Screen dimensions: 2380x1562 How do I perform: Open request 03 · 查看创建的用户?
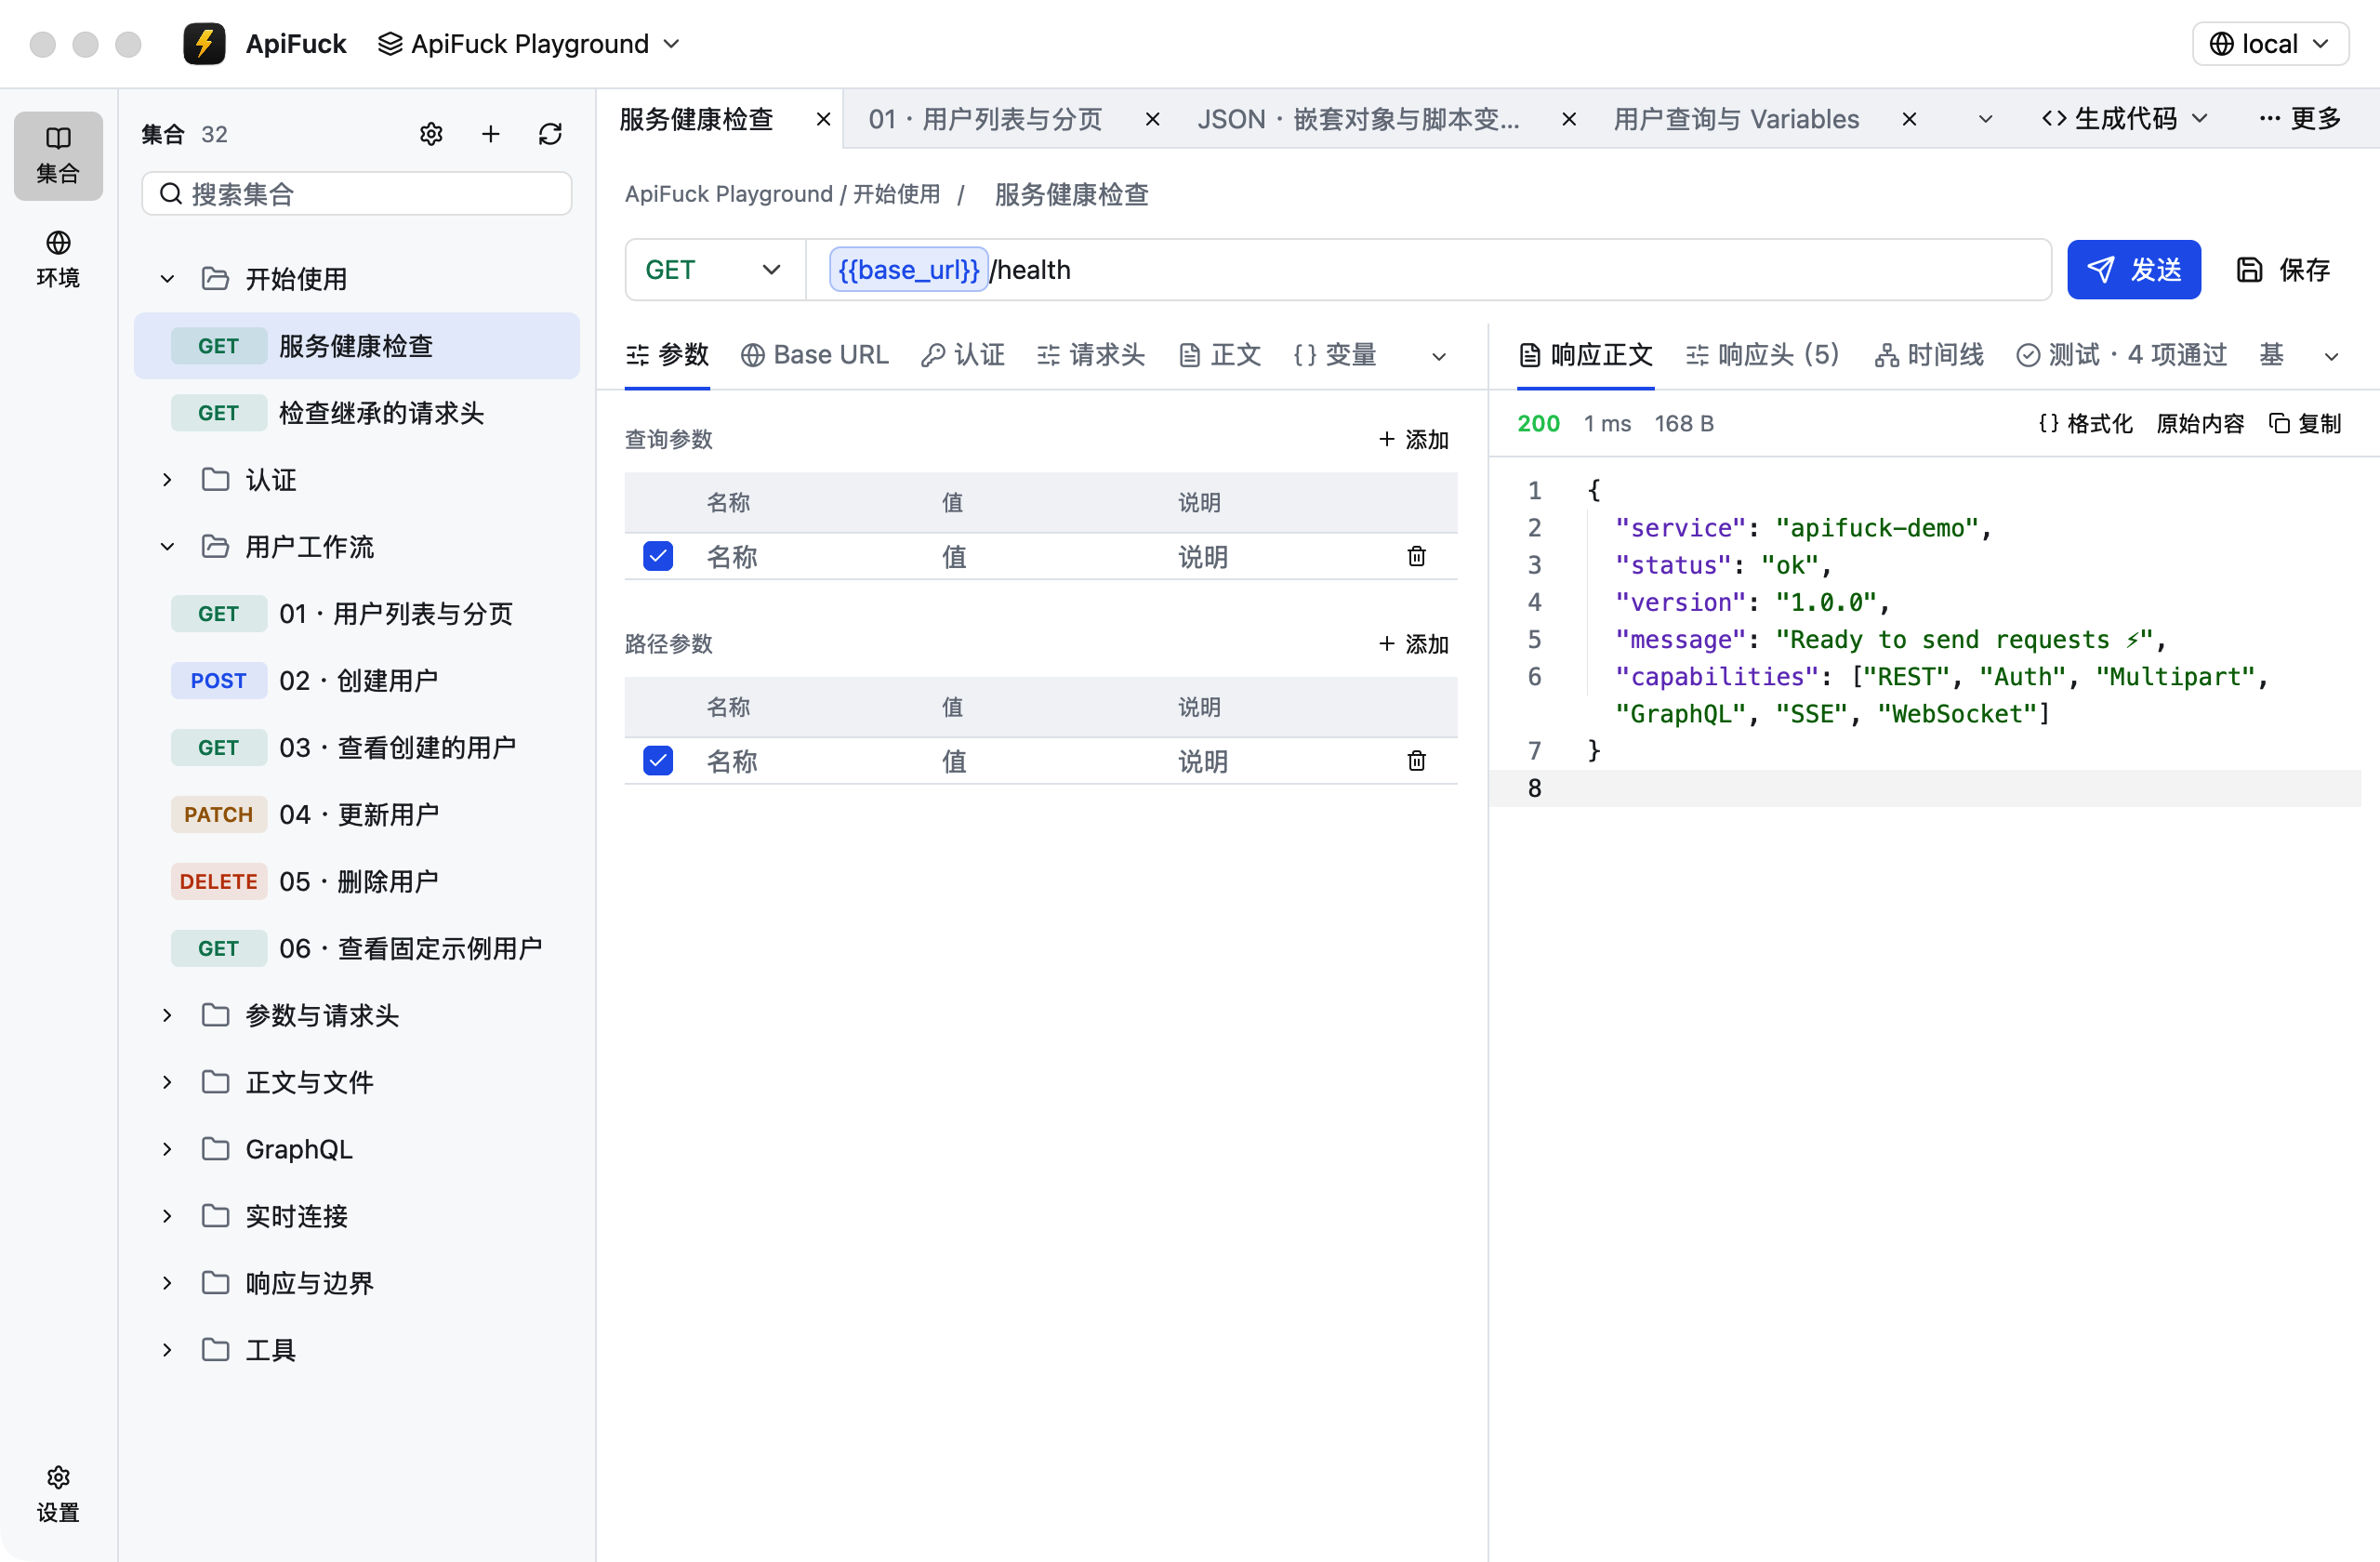[357, 748]
